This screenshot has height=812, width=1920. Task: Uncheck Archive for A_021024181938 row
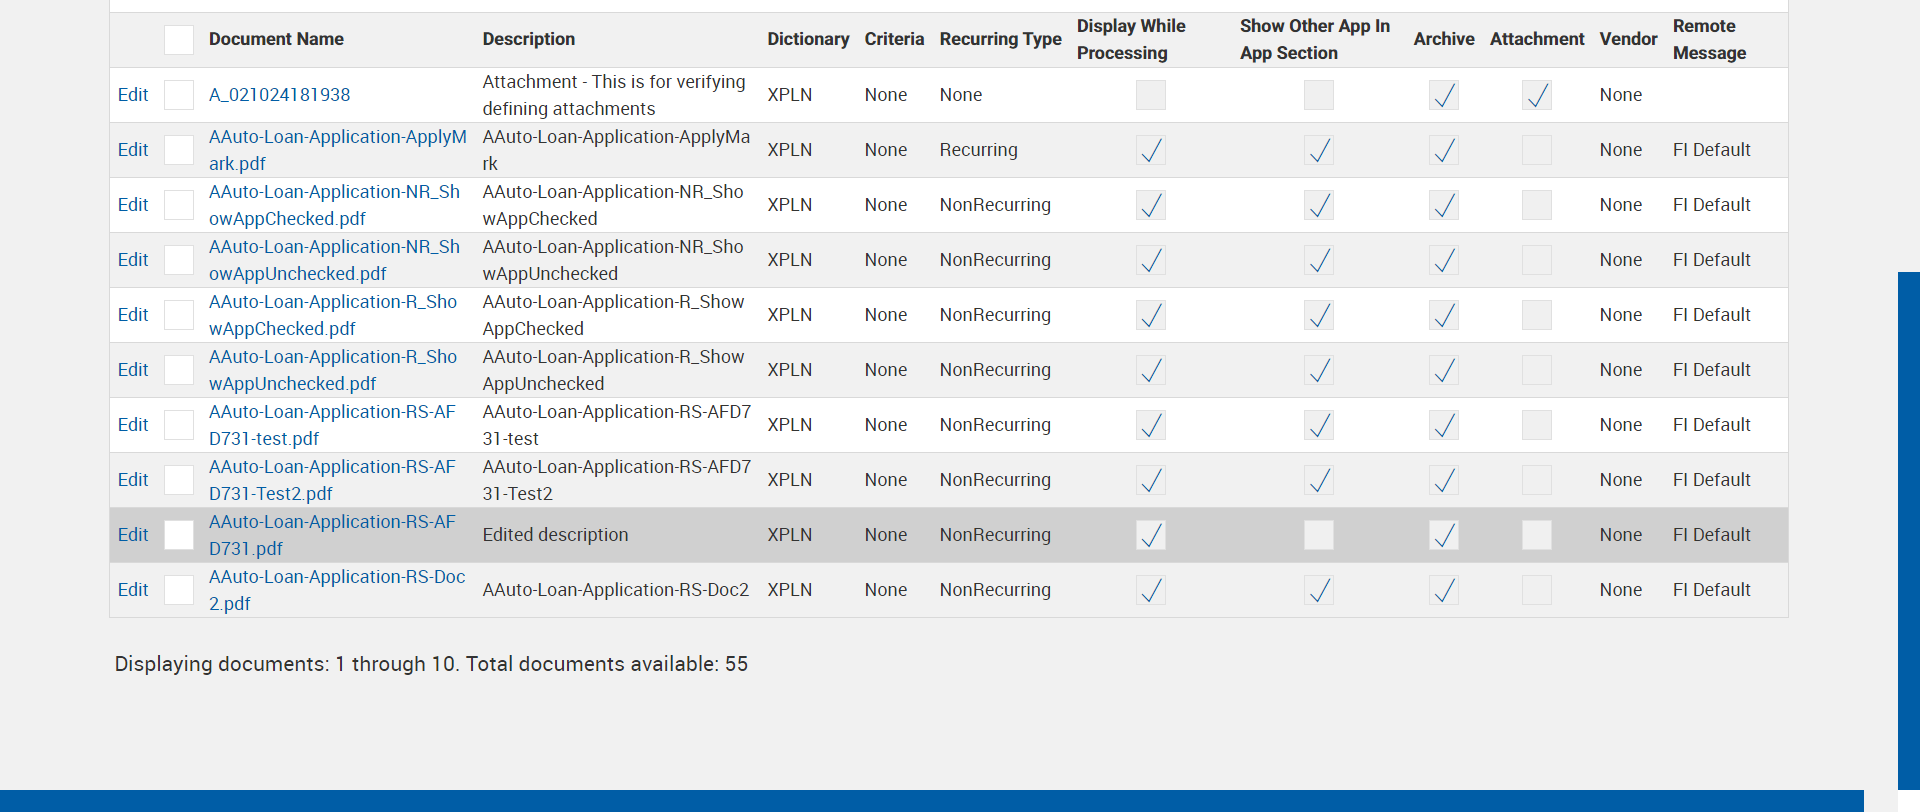click(x=1443, y=95)
